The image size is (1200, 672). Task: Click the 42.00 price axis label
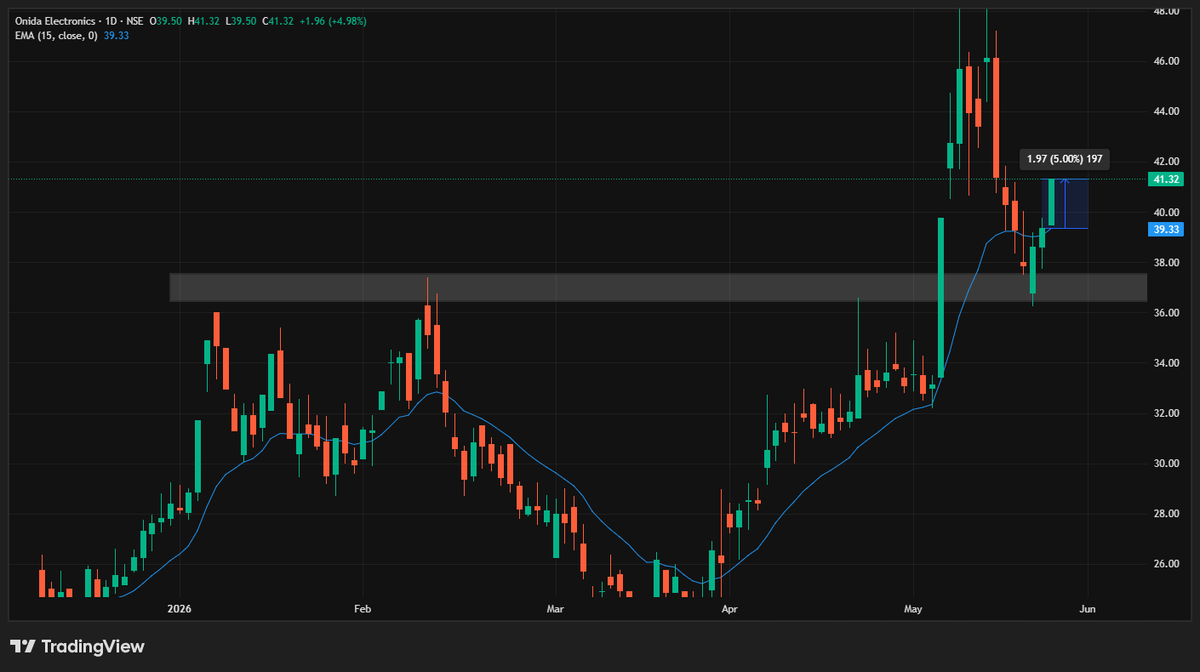[1166, 161]
